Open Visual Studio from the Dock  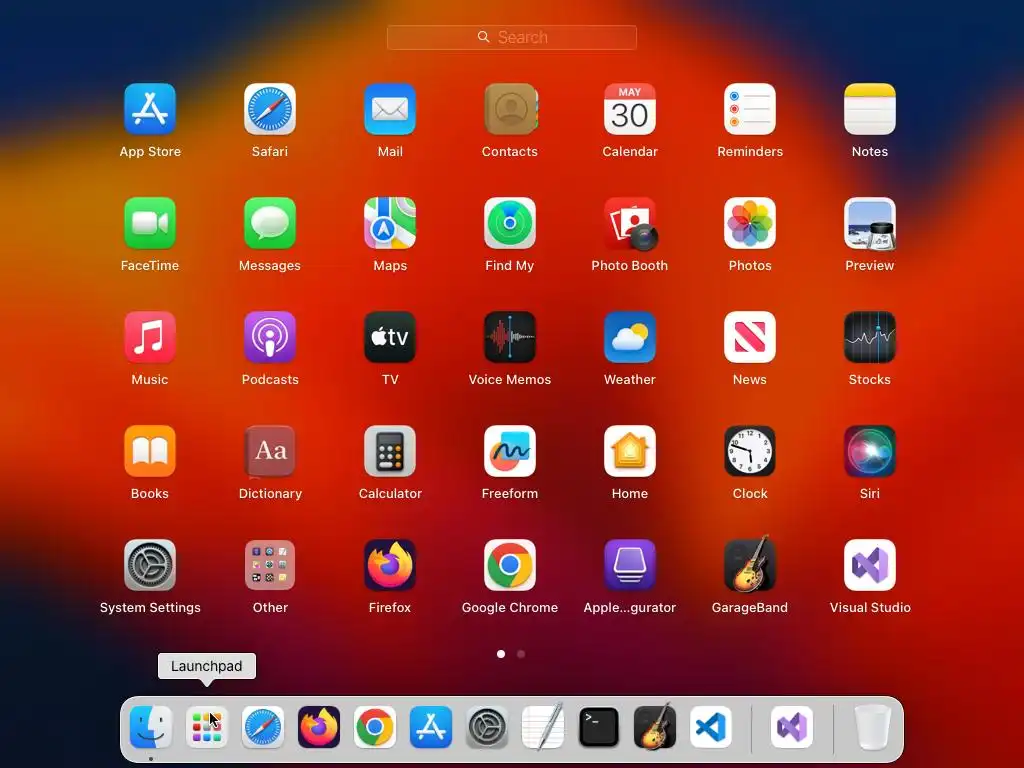[x=792, y=727]
